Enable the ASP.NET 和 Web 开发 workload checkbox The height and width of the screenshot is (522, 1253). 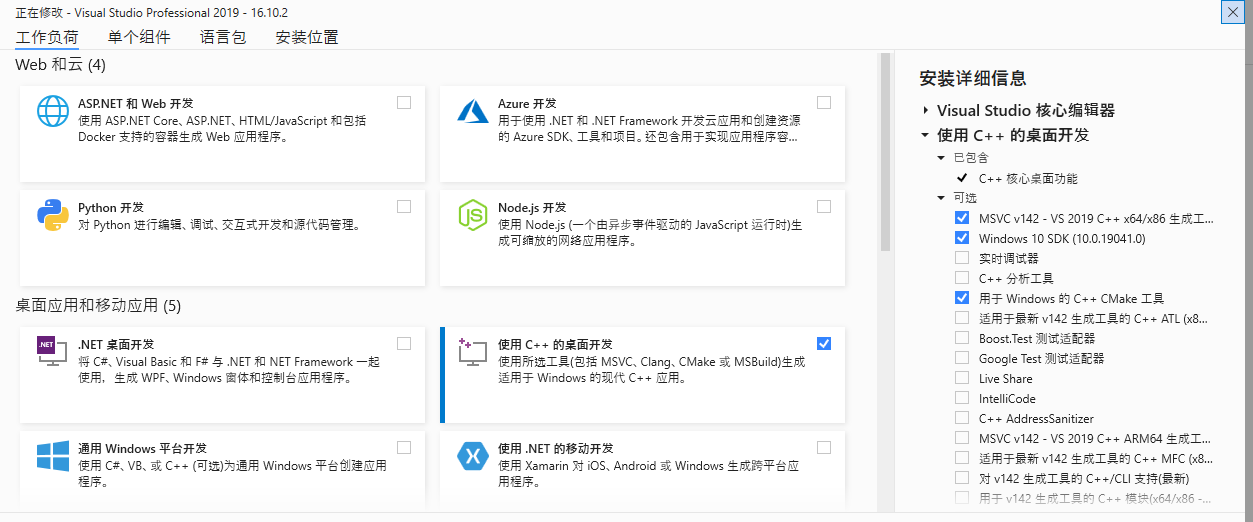[x=404, y=102]
